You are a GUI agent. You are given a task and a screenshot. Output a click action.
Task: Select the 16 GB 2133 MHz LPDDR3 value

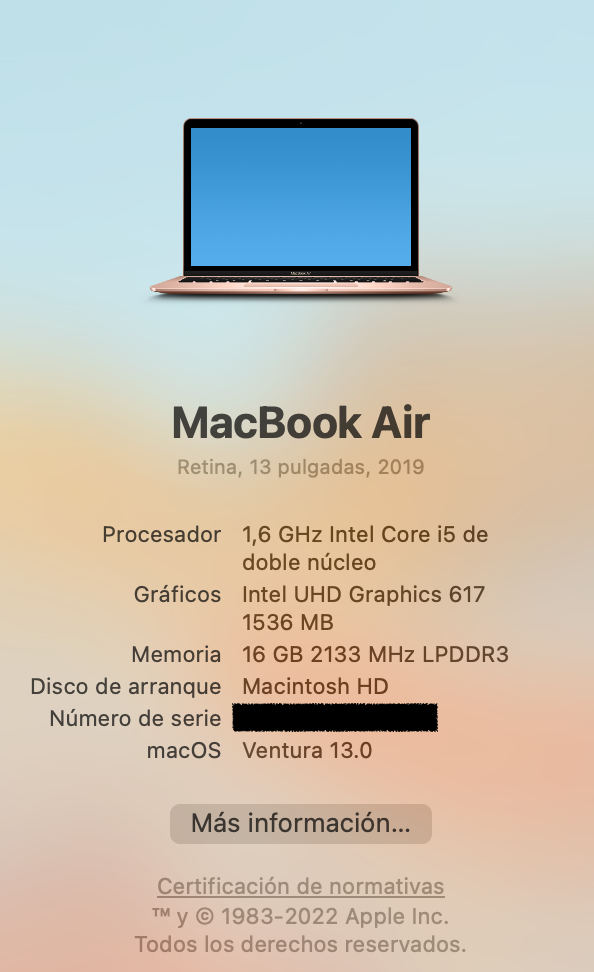tap(375, 654)
